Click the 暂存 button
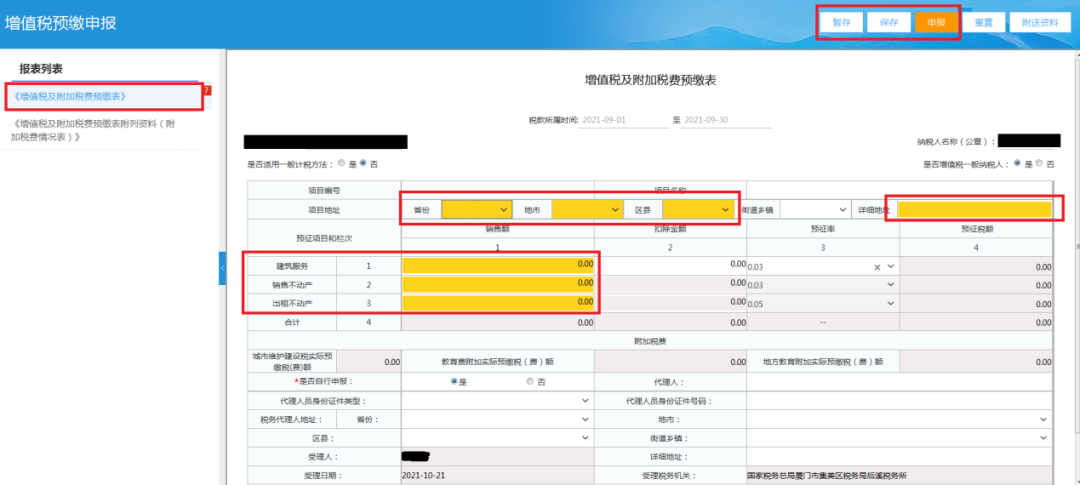The height and width of the screenshot is (485, 1080). pos(842,22)
